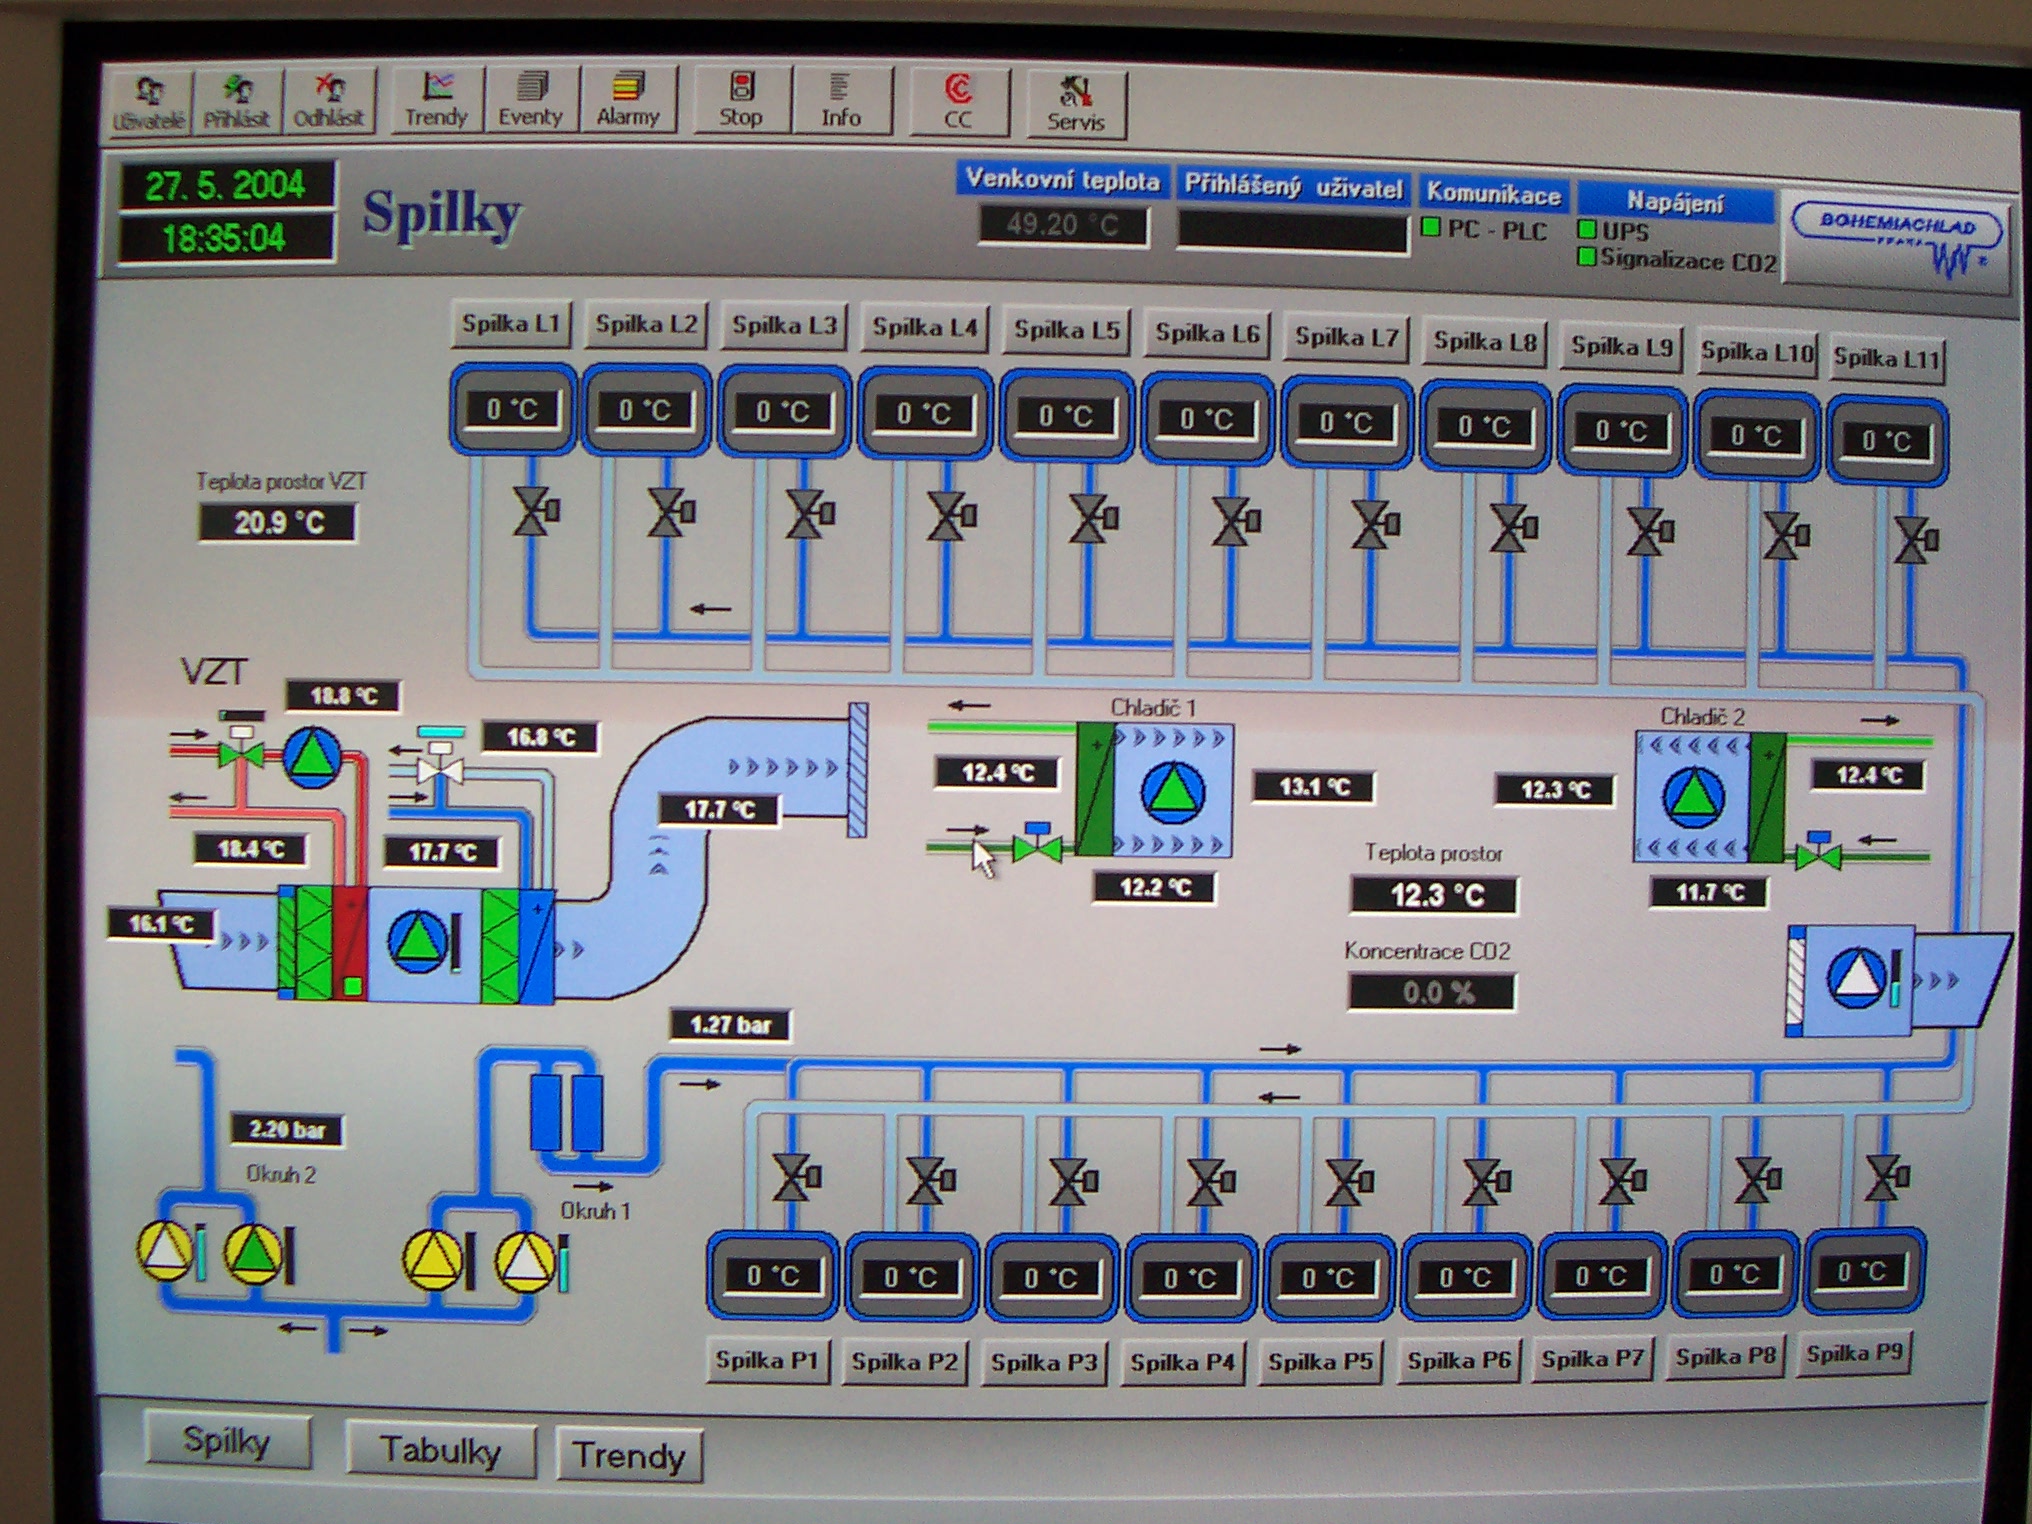
Task: Click the 16.1 °C VZT inlet reading
Action: click(161, 924)
